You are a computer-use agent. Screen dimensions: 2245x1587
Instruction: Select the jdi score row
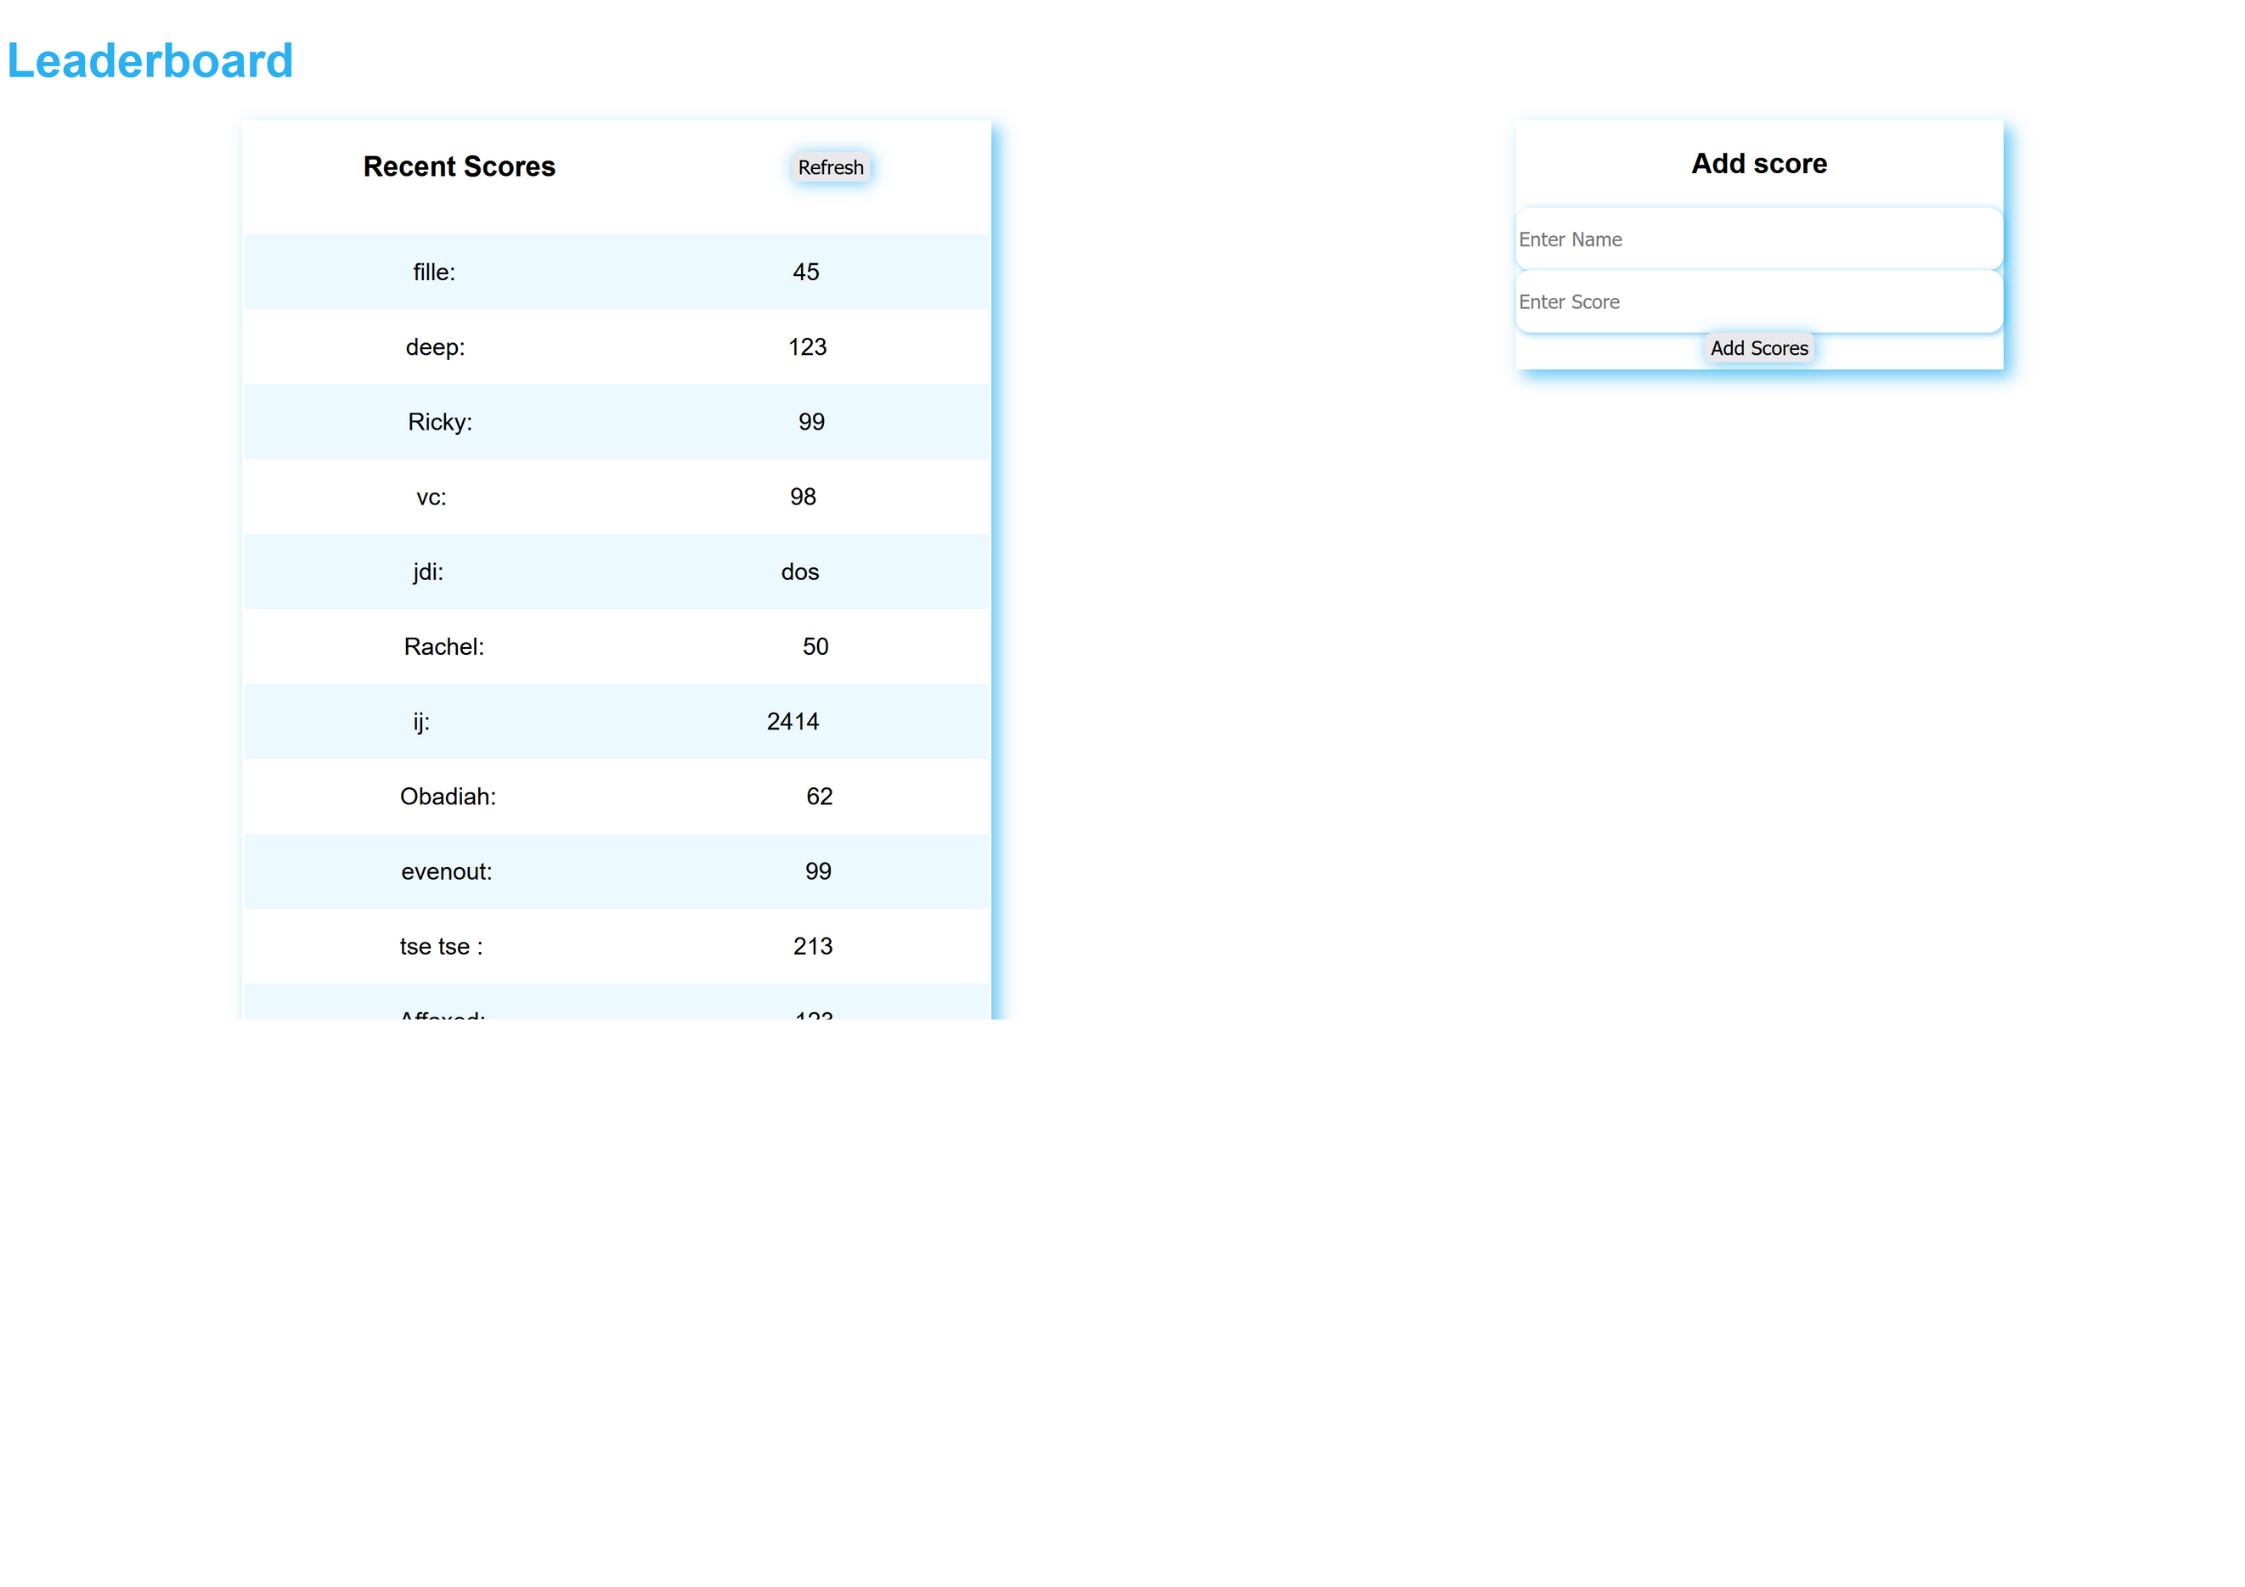[x=616, y=571]
